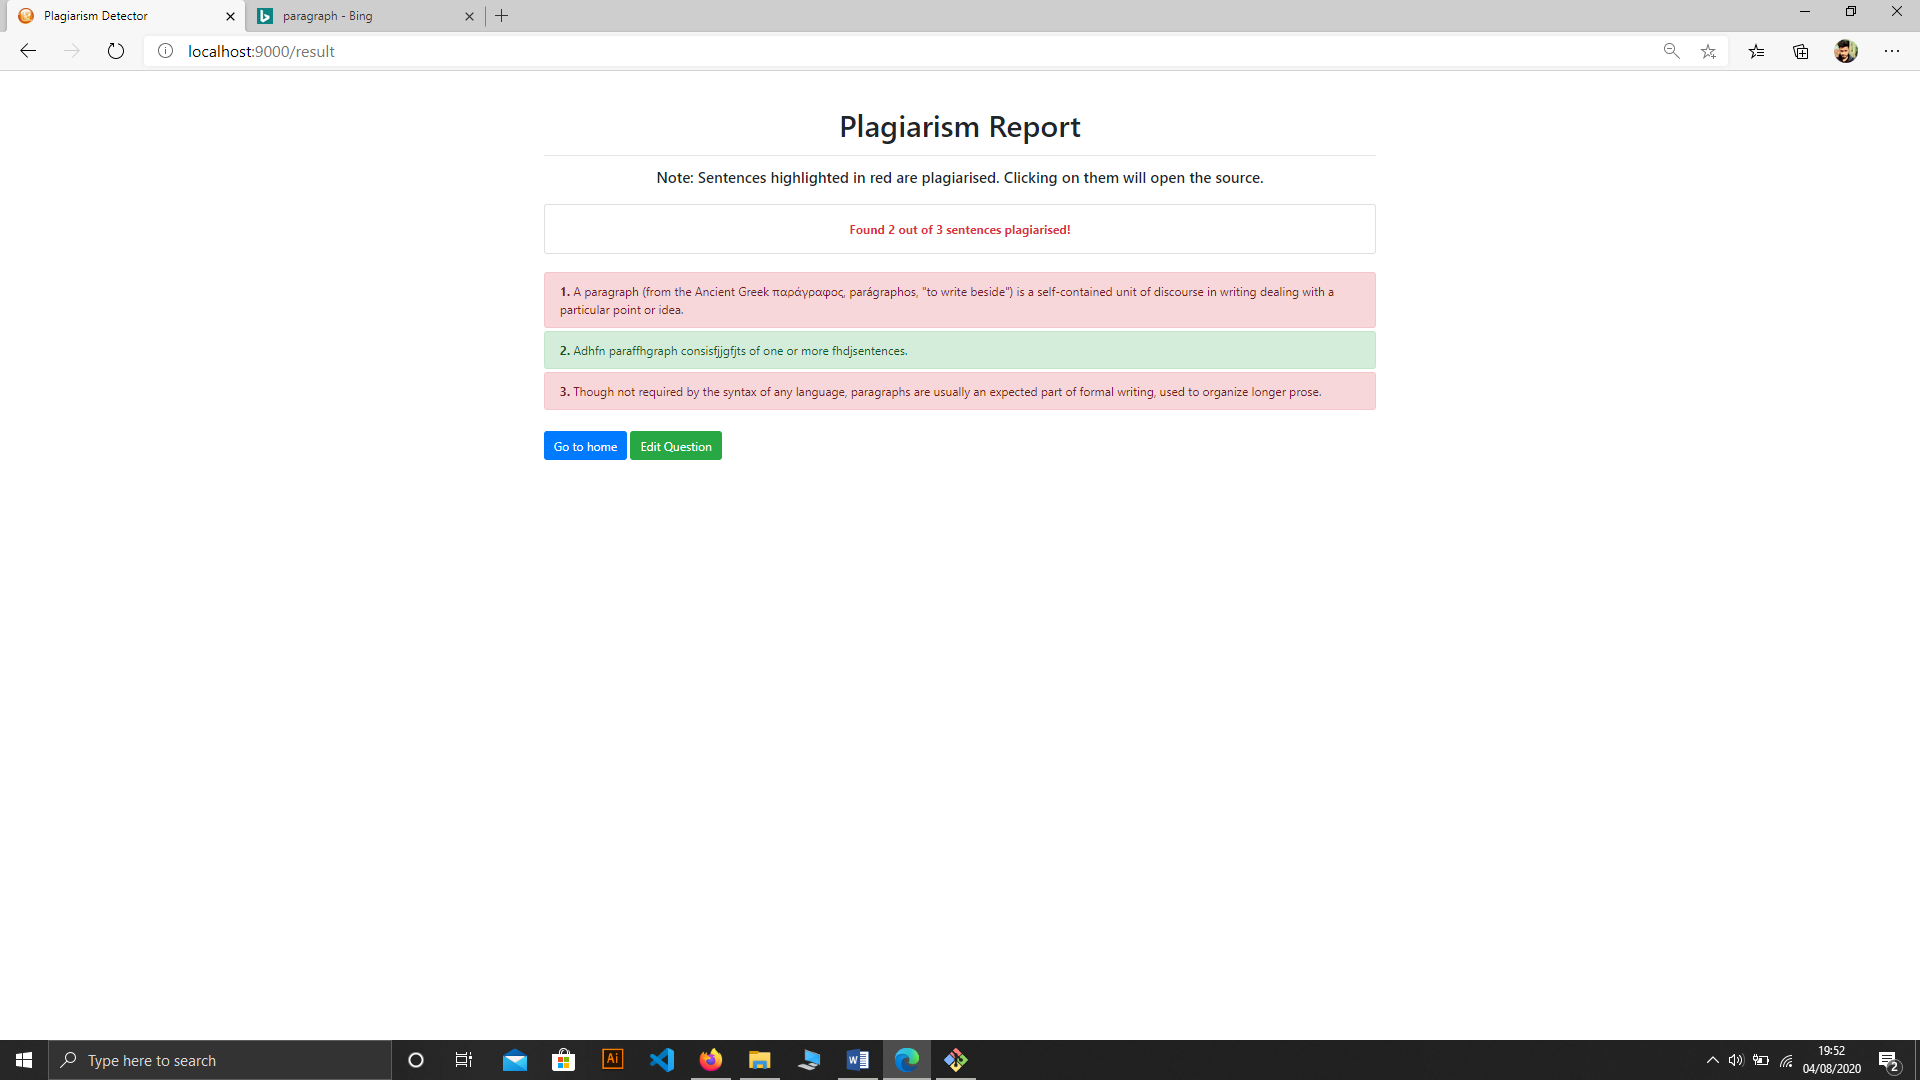Click the taskbar search box
The image size is (1920, 1080).
[220, 1060]
